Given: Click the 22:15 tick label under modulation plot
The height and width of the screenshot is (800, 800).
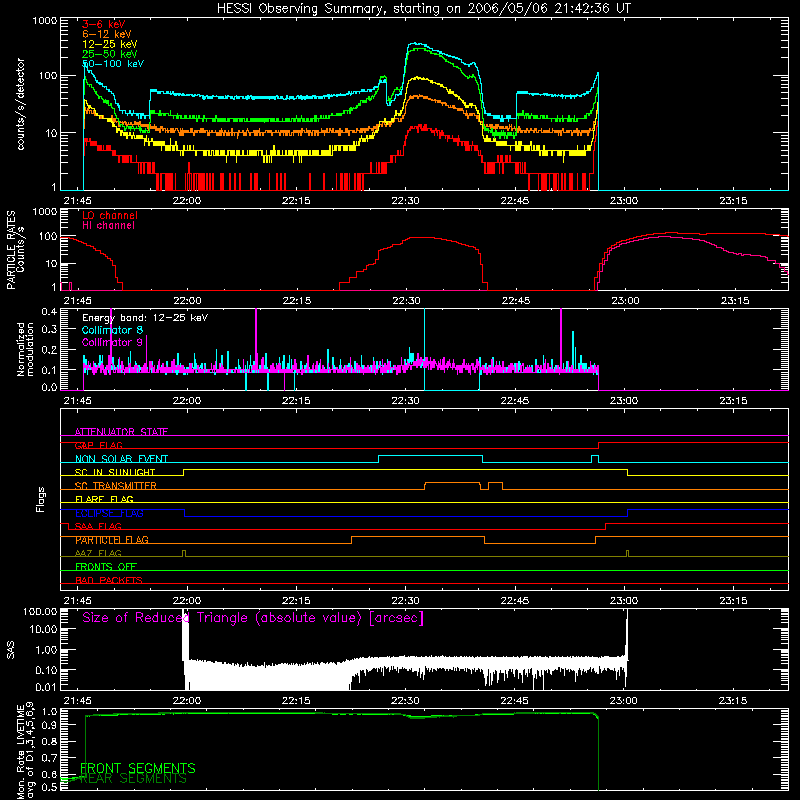Looking at the screenshot, I should point(296,401).
